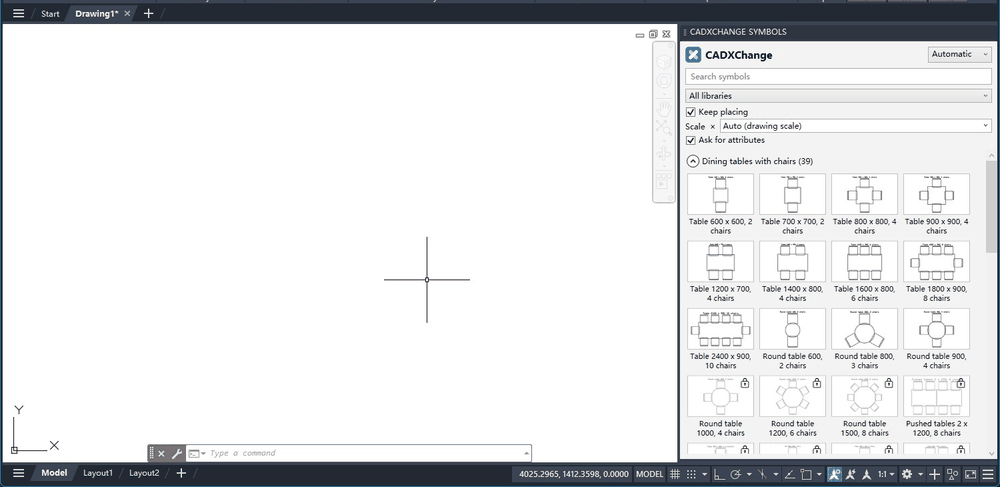Screen dimensions: 1000x487
Task: Toggle Clean Screen in status bar
Action: [x=970, y=474]
